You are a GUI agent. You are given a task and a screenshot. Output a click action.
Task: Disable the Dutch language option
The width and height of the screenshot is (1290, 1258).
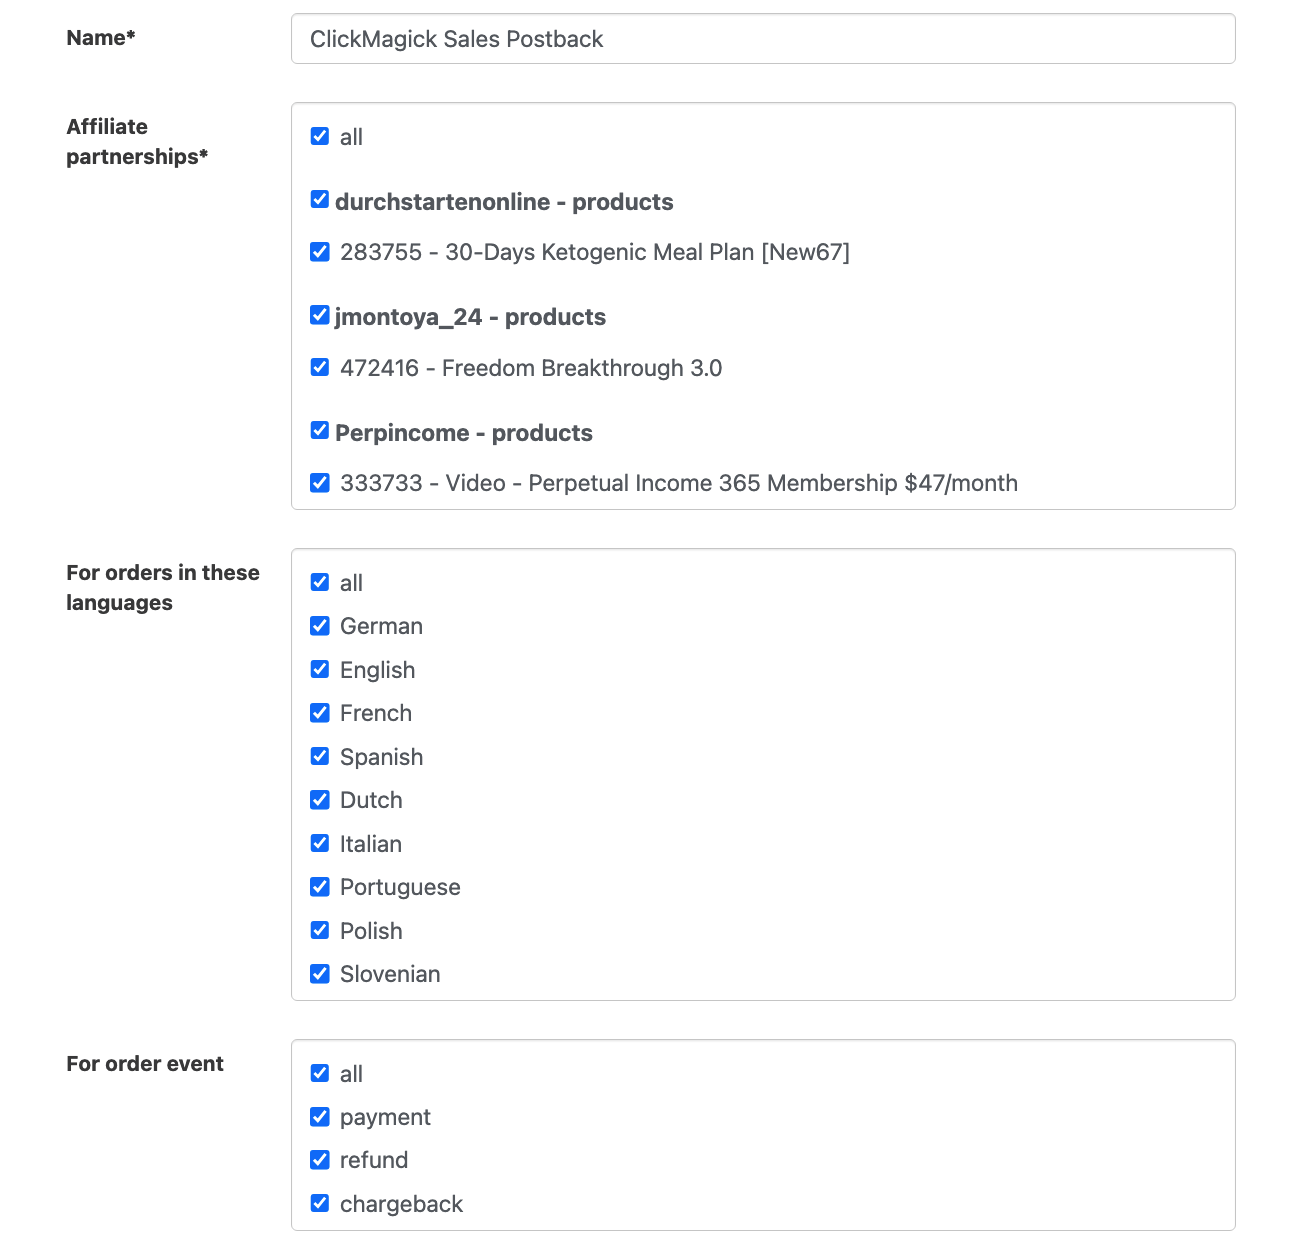point(320,800)
